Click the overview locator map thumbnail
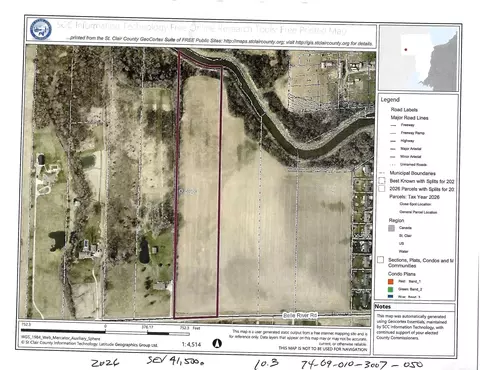The height and width of the screenshot is (370, 480). 419,59
